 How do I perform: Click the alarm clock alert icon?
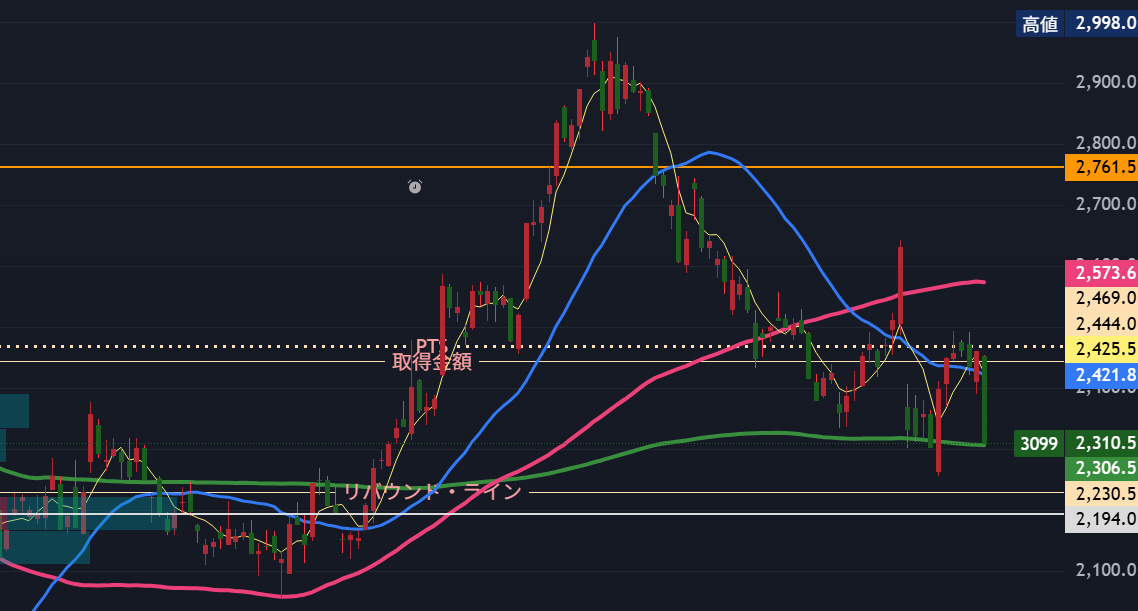(415, 186)
